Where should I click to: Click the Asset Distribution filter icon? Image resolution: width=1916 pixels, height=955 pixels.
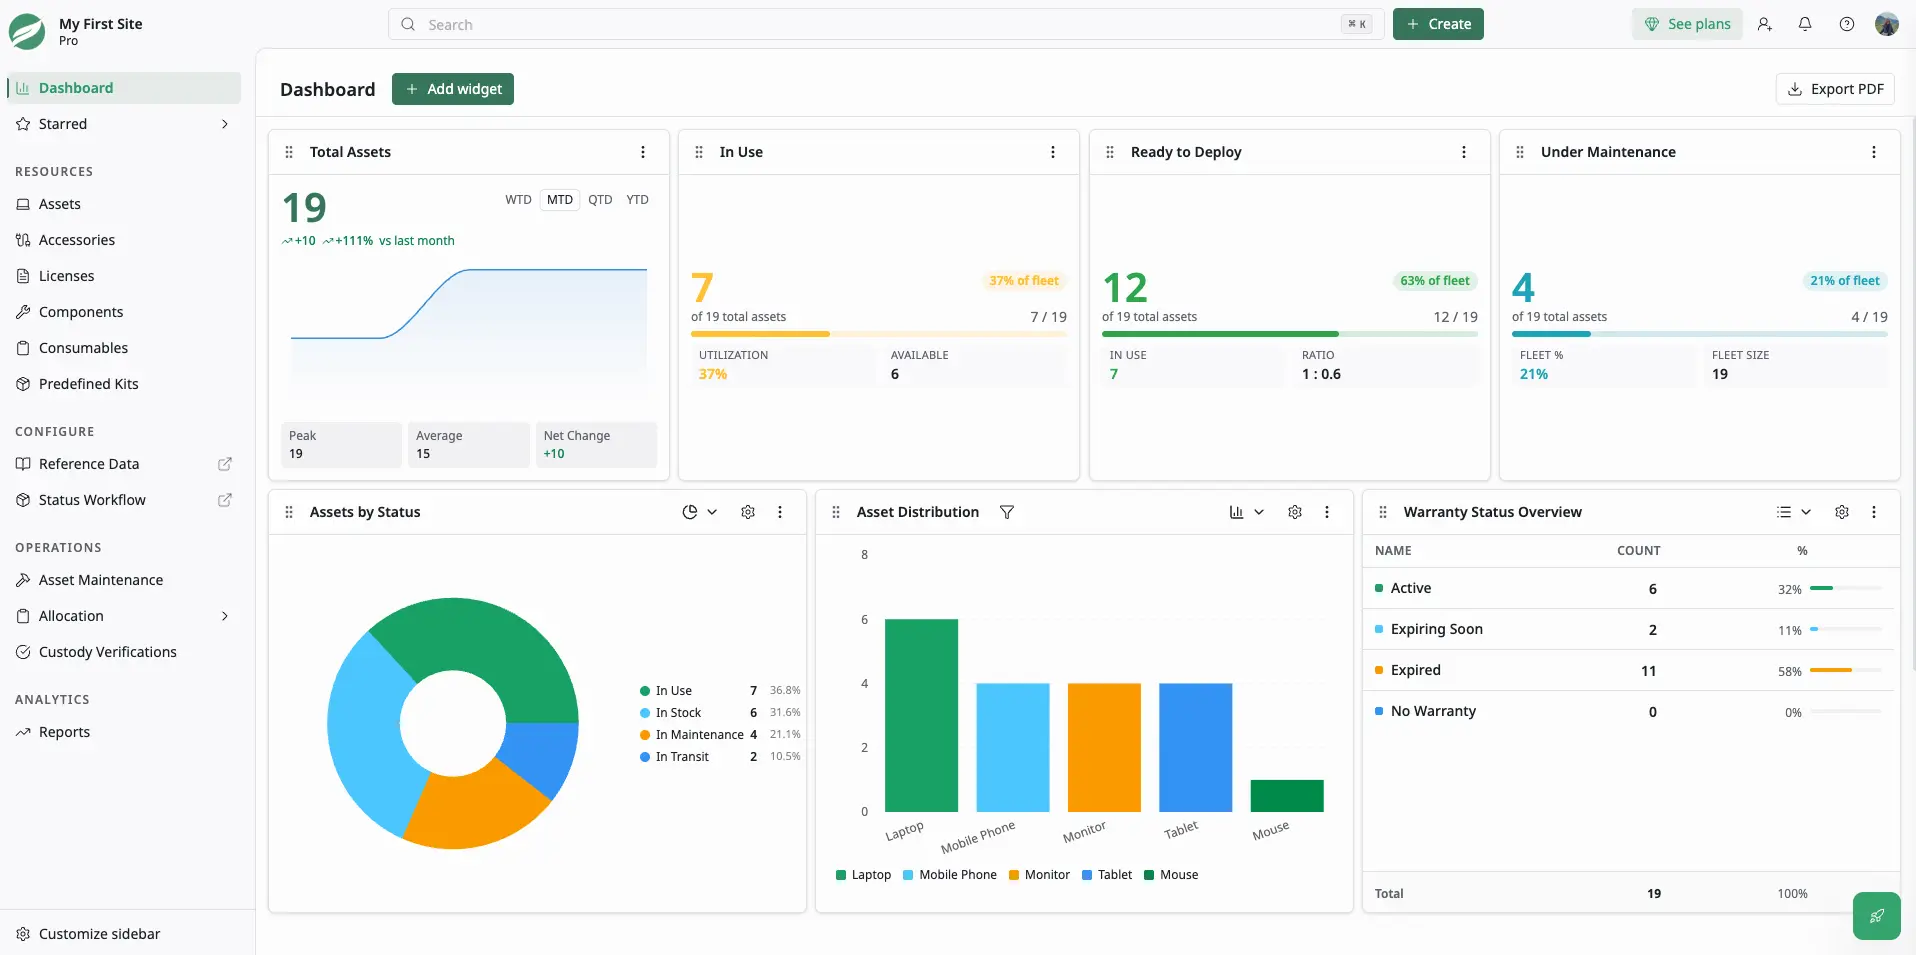pos(1007,512)
